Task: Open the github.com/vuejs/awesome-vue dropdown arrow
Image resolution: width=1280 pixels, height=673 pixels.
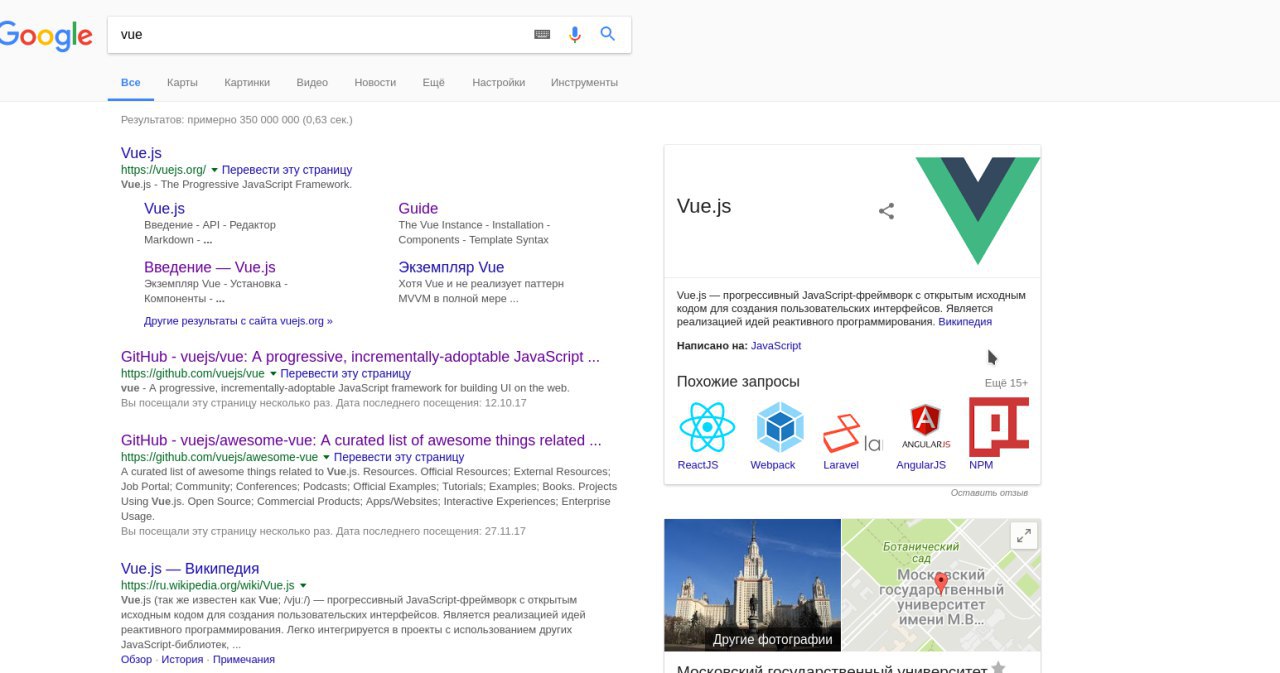Action: pos(326,457)
